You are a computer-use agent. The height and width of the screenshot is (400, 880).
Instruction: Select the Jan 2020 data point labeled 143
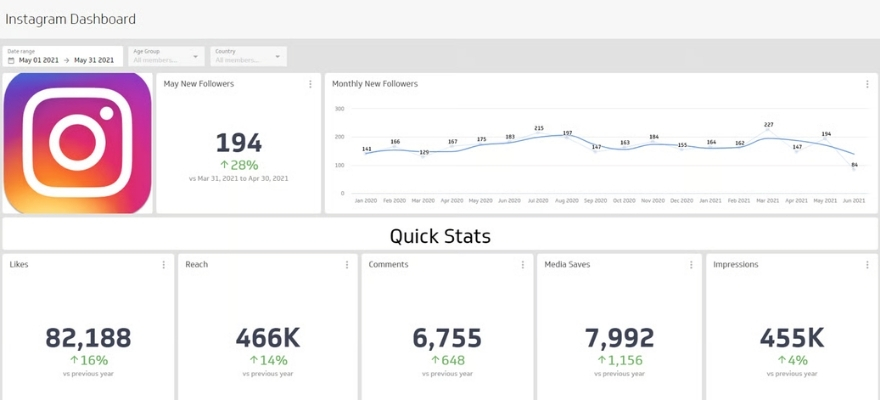366,153
